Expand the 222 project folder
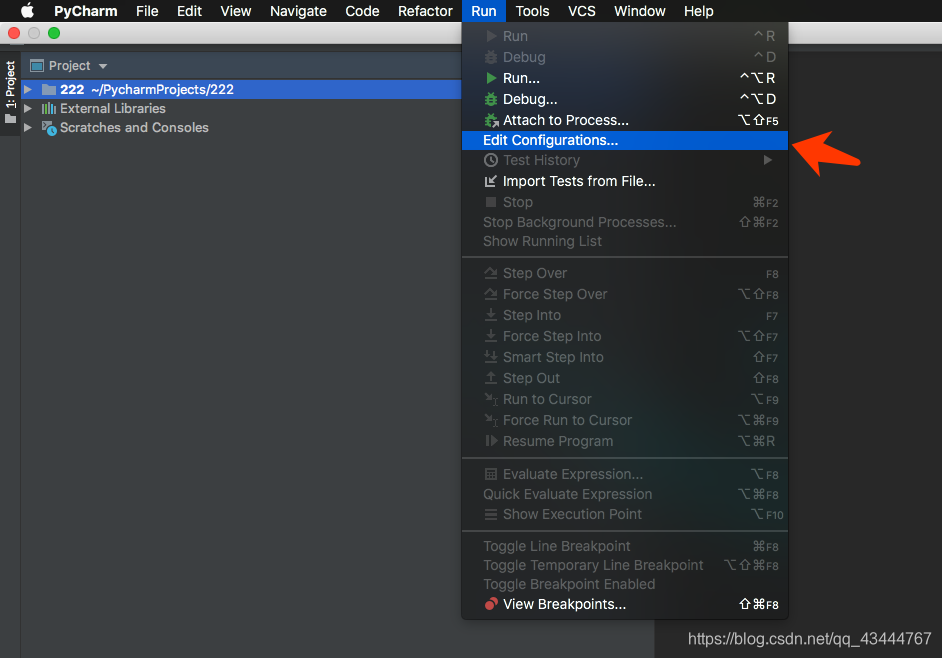 [28, 90]
